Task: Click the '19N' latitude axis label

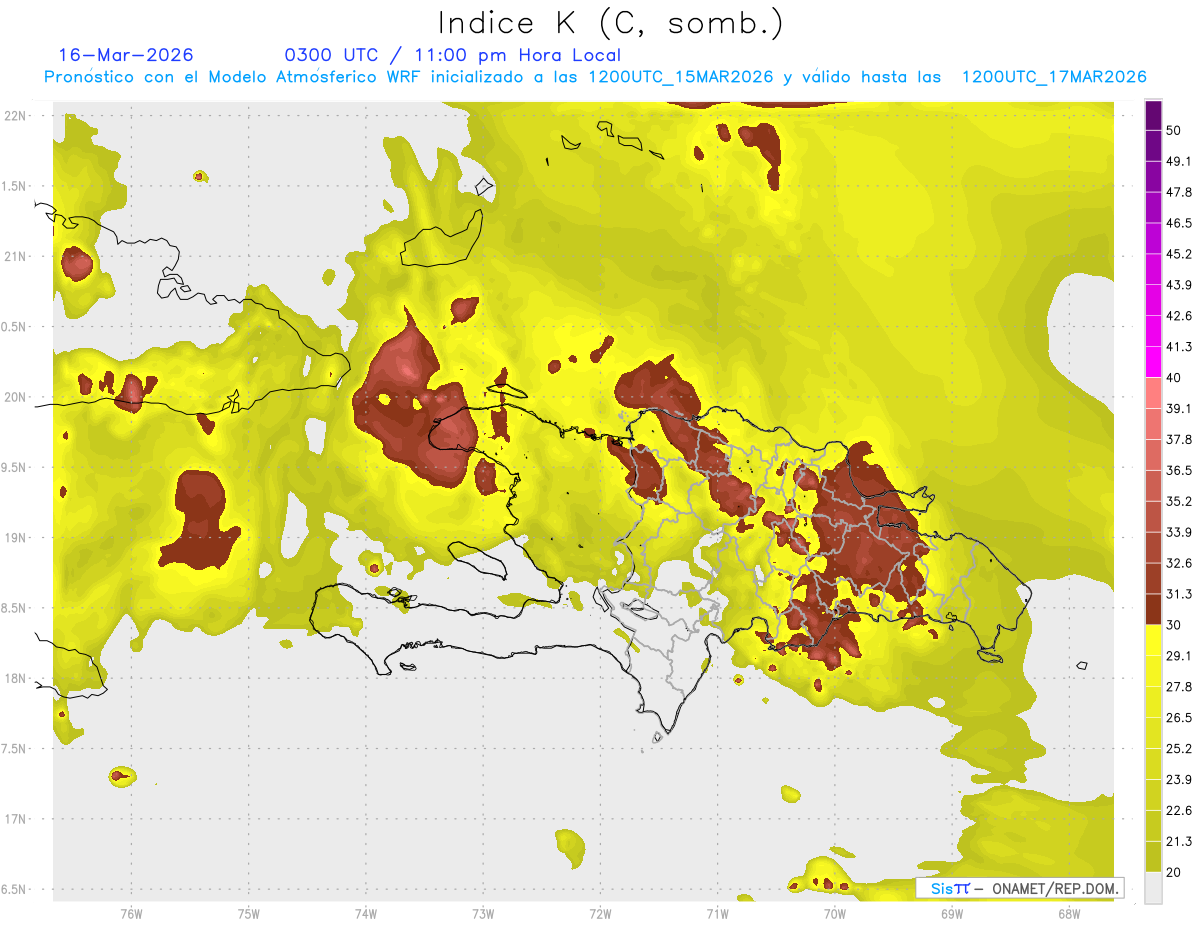Action: click(15, 538)
